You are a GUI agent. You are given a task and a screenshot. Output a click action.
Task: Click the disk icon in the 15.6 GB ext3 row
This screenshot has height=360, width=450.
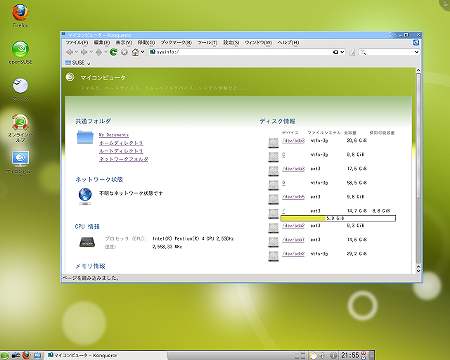coord(273,241)
